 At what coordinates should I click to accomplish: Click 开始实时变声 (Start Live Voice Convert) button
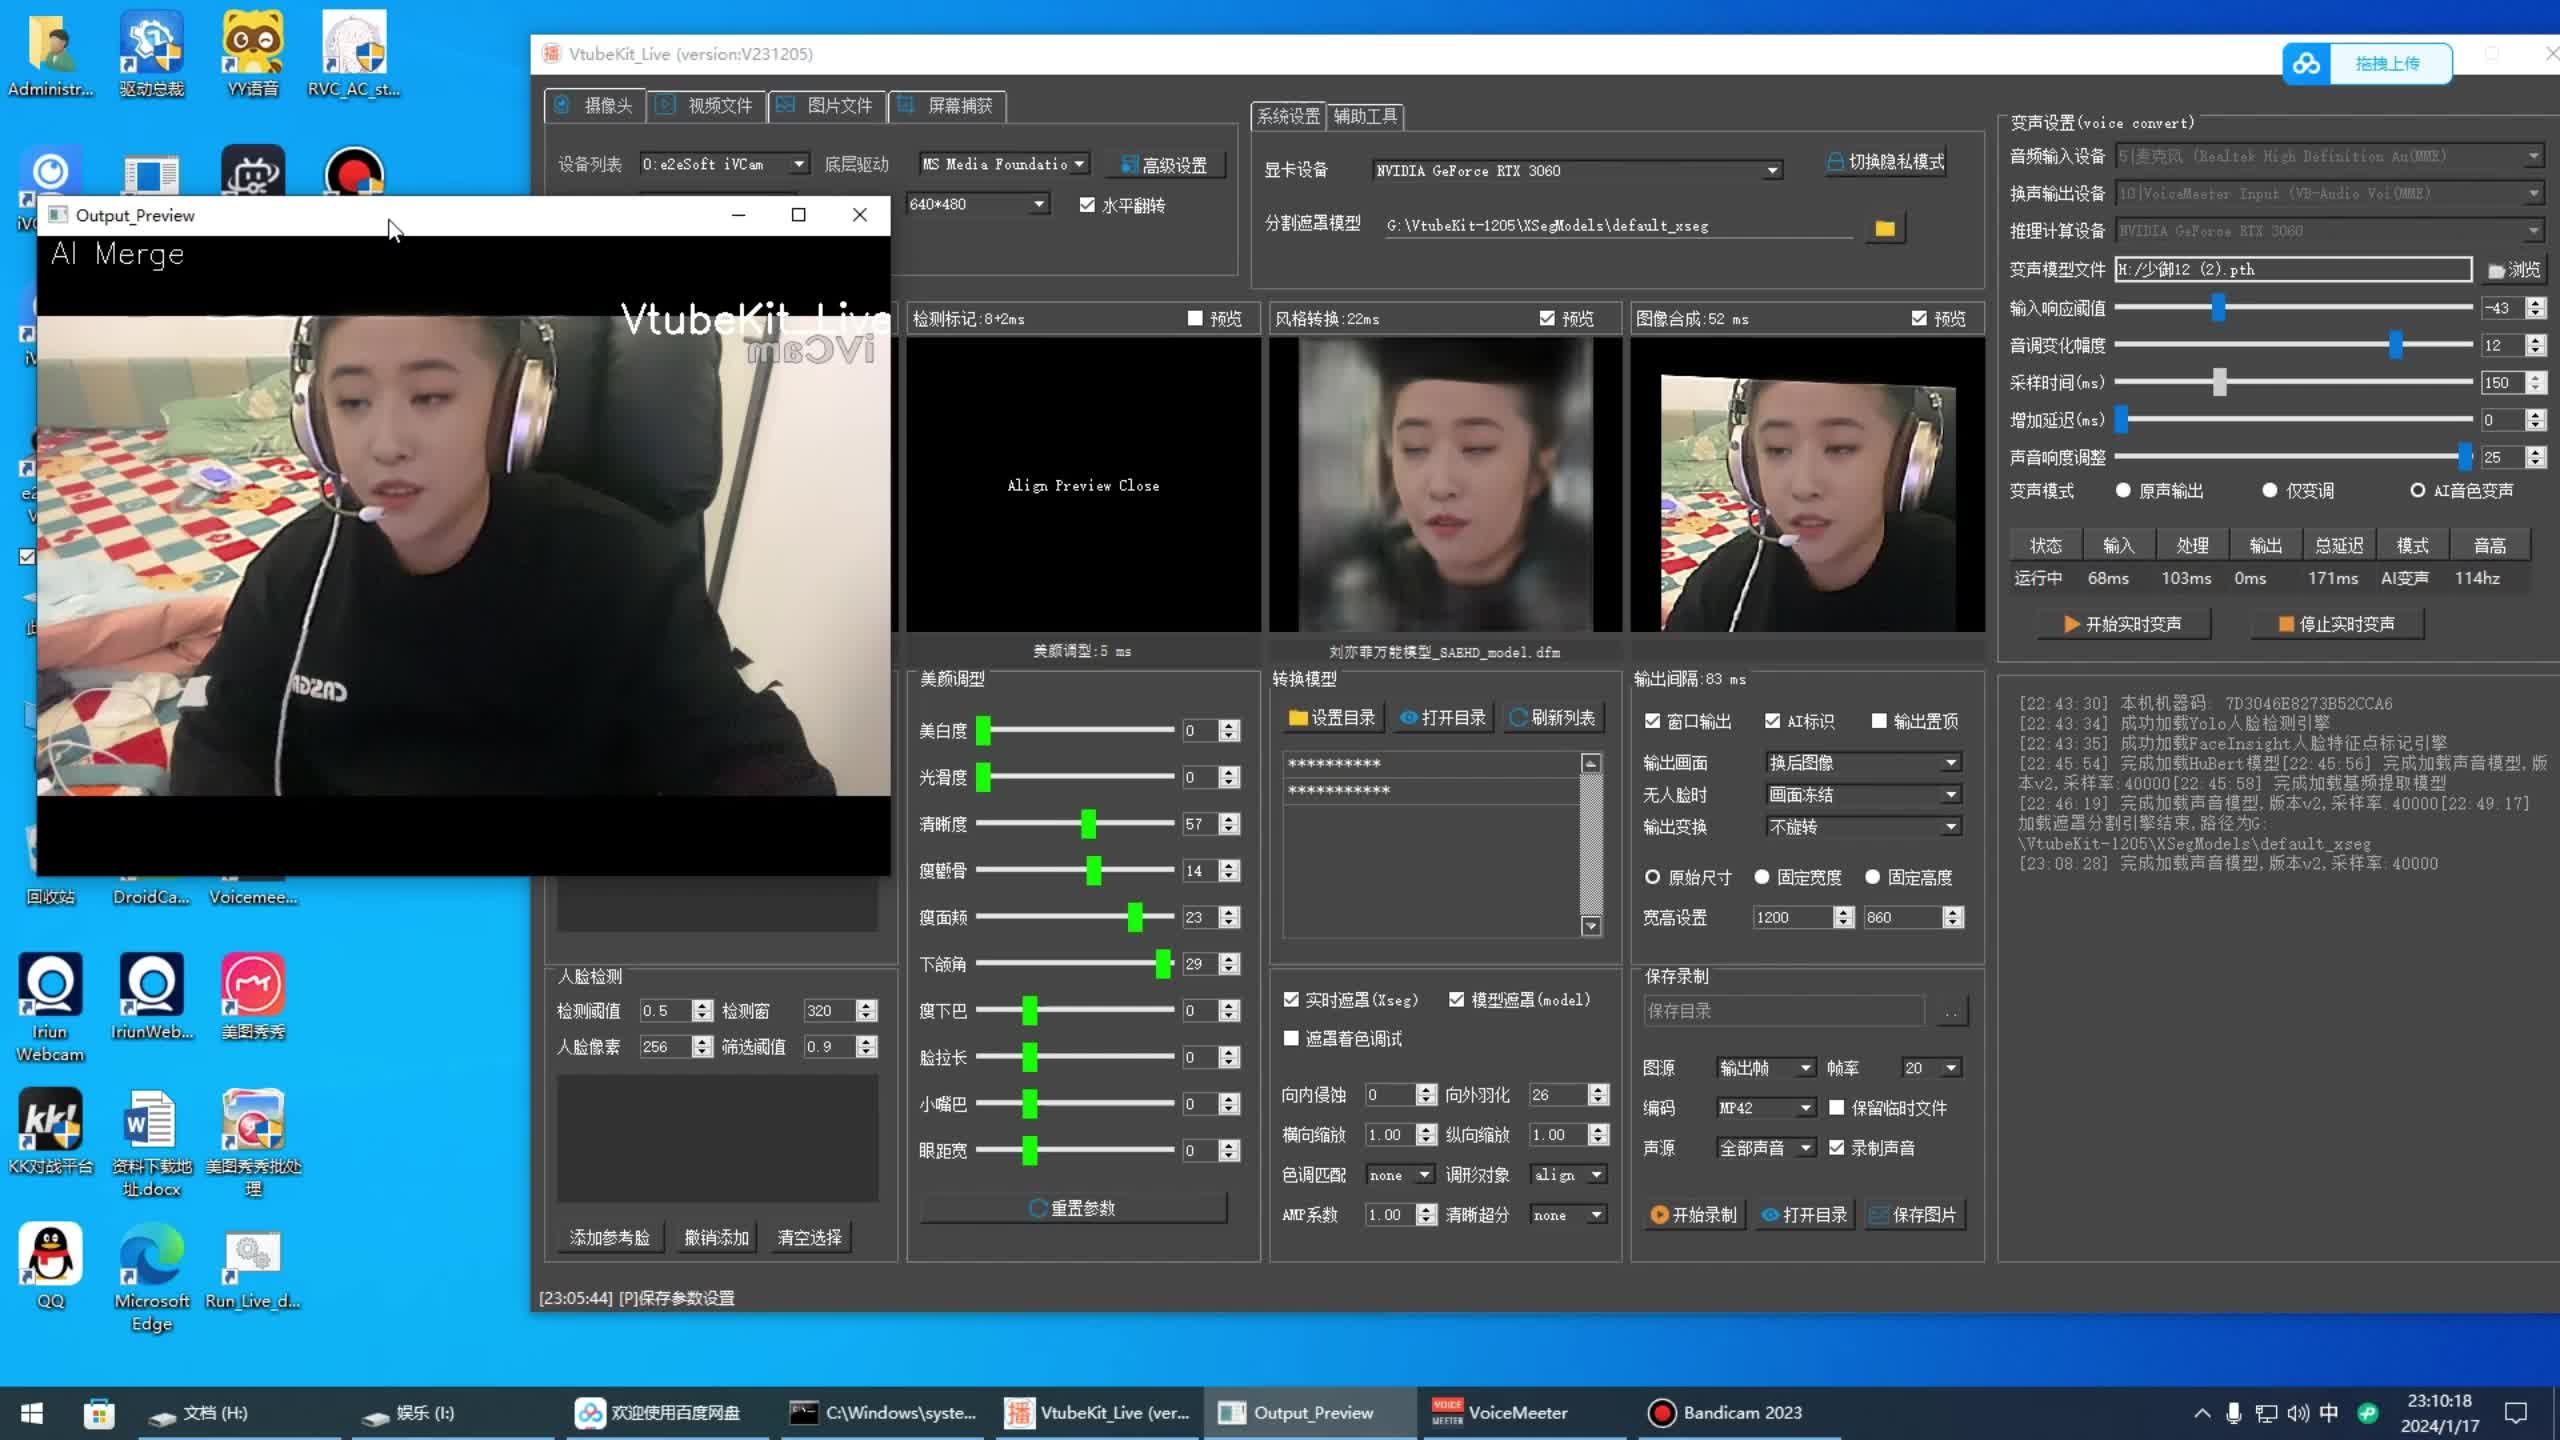2120,624
